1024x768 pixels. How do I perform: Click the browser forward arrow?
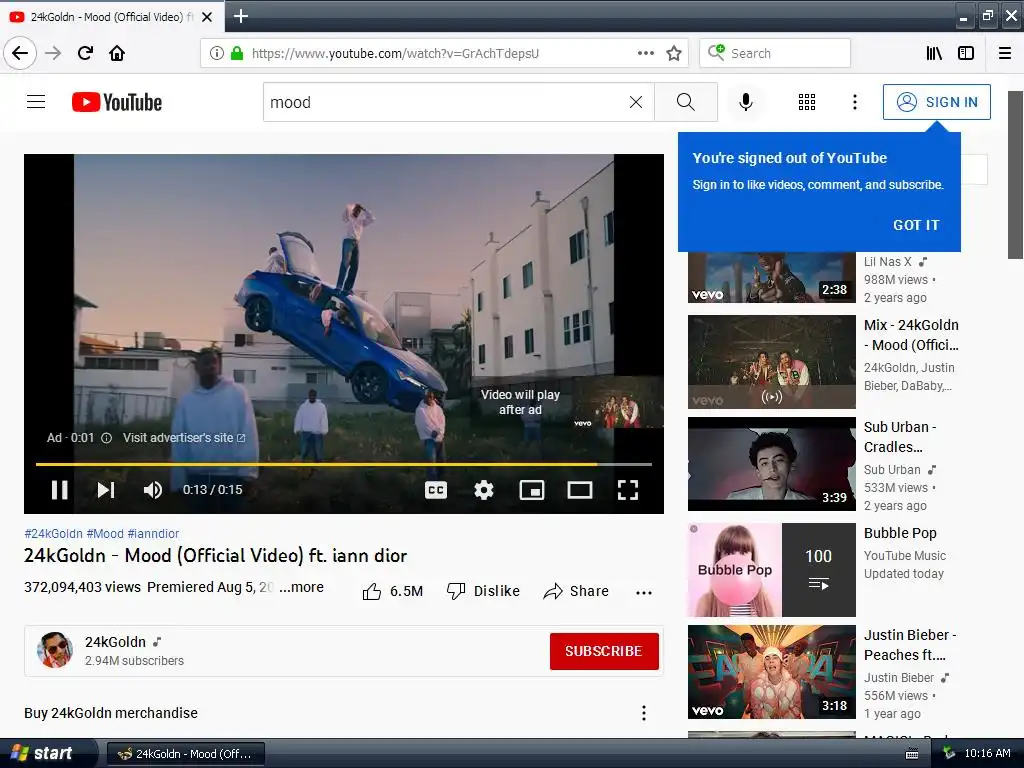coord(54,53)
